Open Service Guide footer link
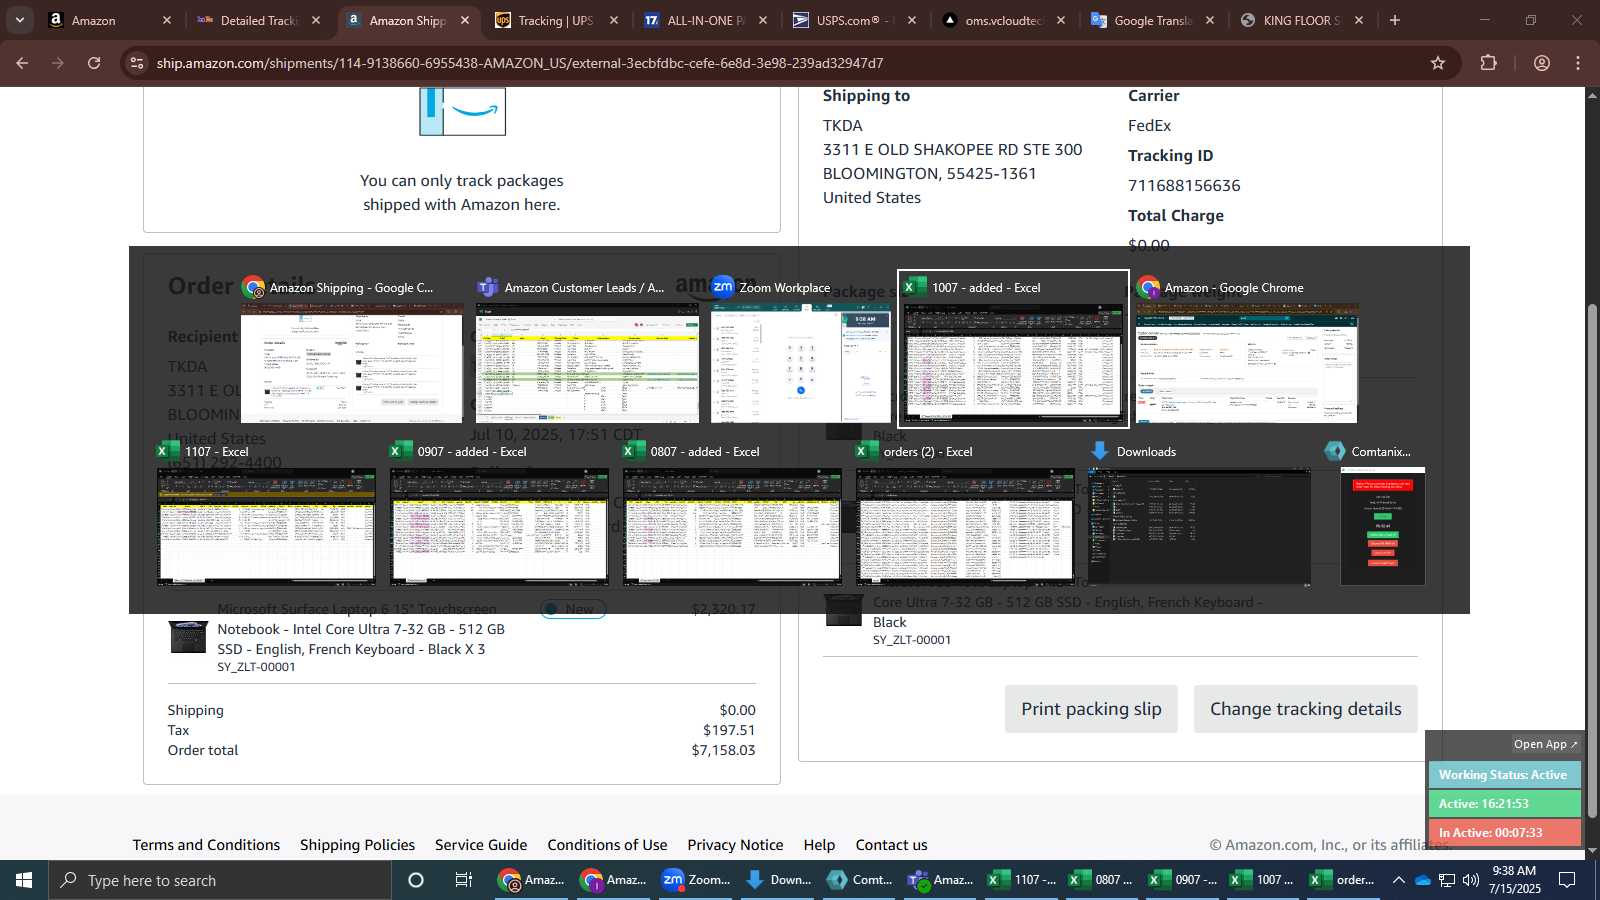This screenshot has width=1600, height=900. [481, 845]
